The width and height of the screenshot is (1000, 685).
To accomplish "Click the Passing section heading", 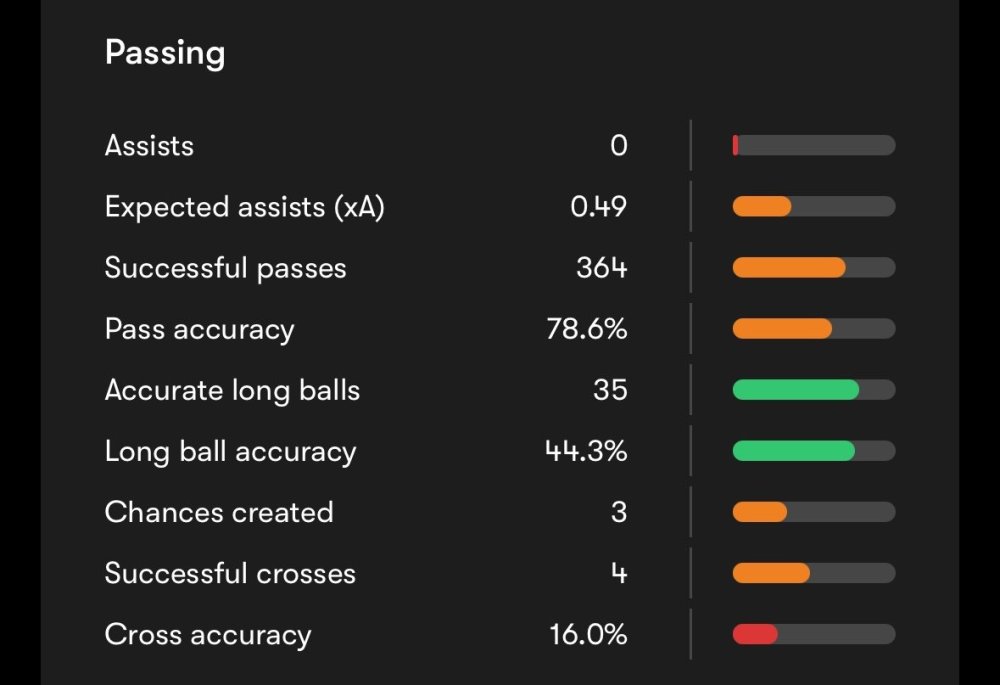I will pyautogui.click(x=165, y=53).
